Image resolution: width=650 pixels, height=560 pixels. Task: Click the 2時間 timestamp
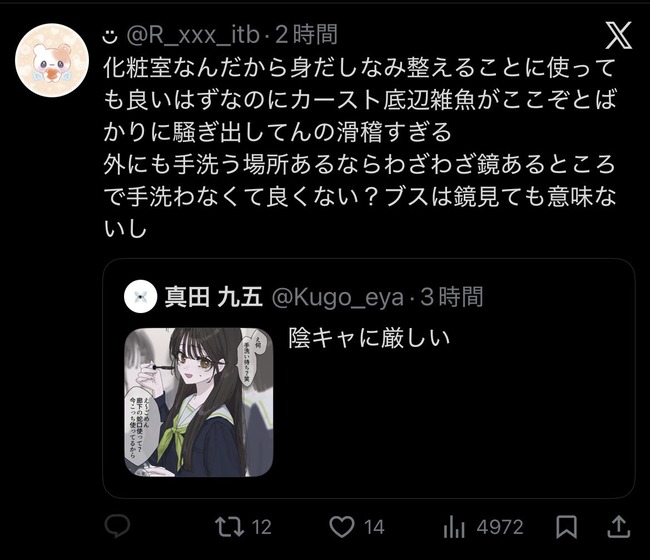306,34
